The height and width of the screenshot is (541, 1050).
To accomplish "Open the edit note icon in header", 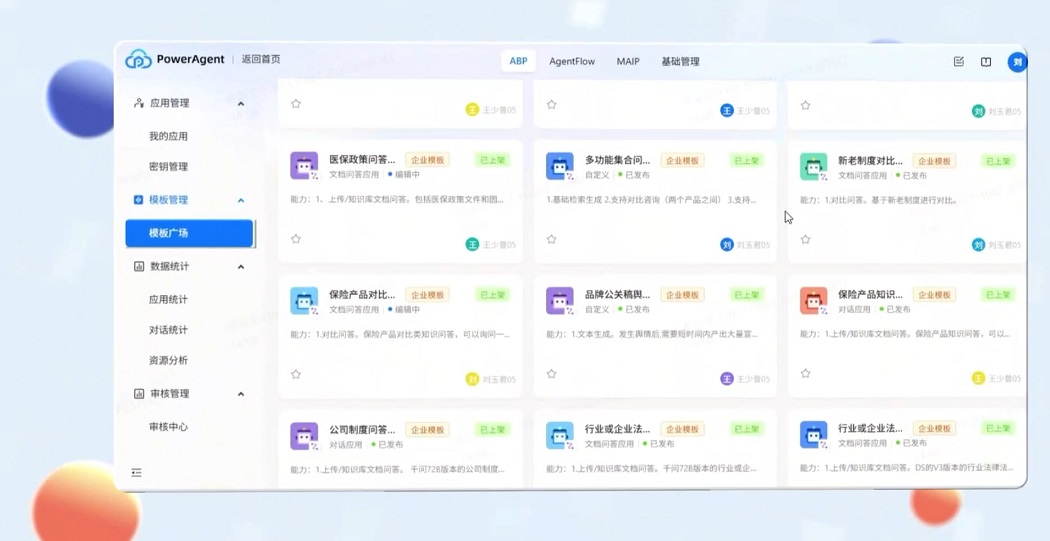I will tap(958, 62).
